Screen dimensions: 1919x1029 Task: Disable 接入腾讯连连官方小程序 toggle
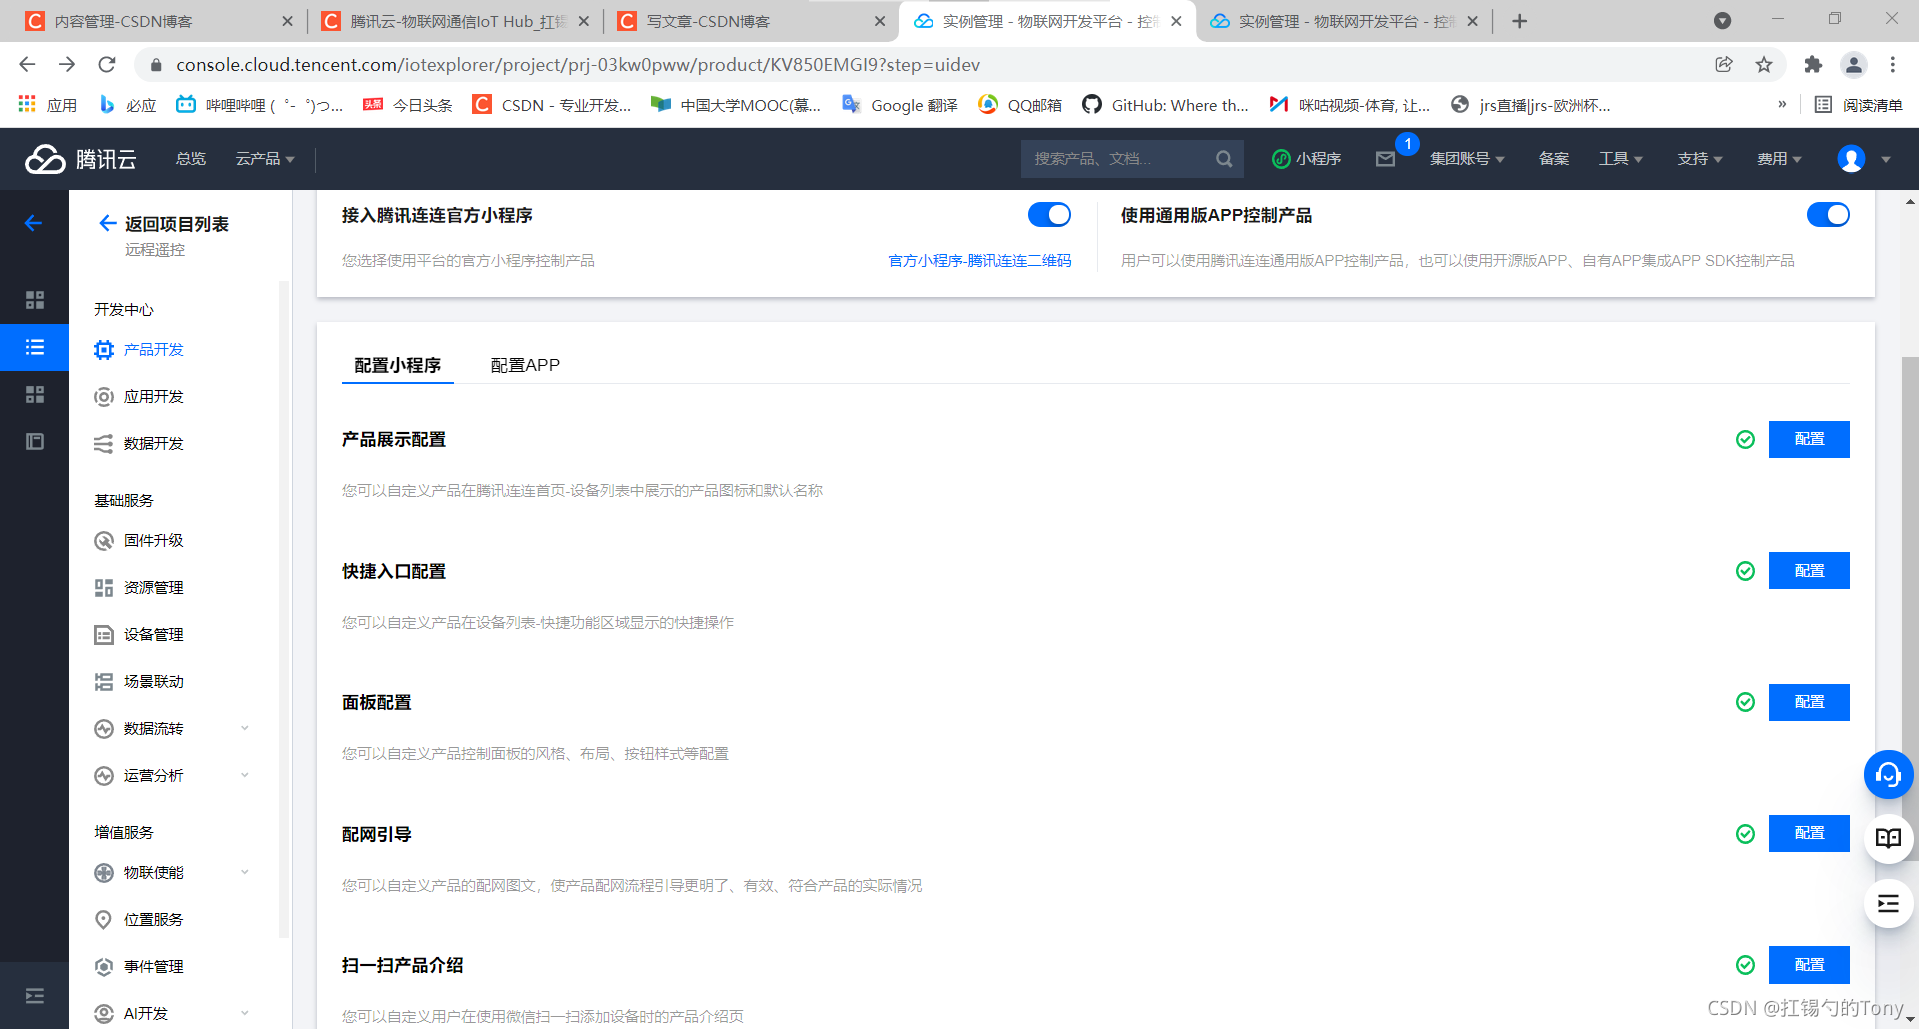(1050, 214)
